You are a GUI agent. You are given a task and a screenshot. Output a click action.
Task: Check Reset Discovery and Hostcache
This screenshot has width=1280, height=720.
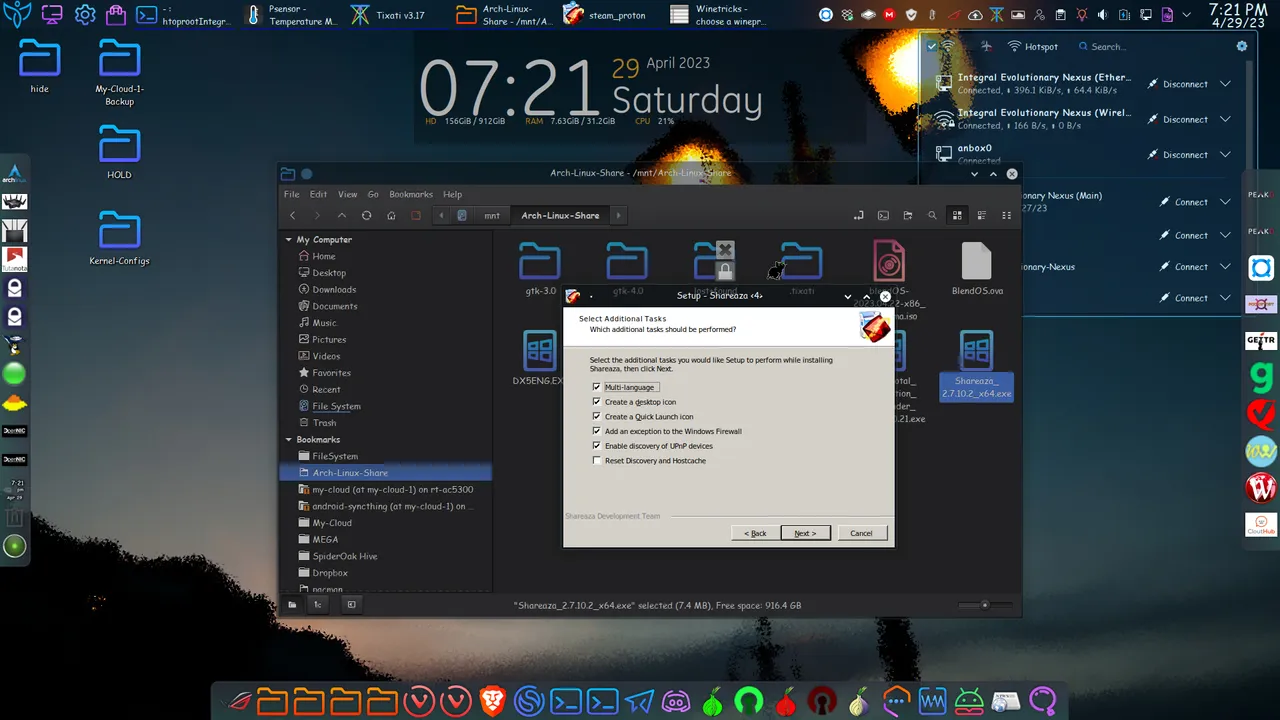tap(597, 461)
